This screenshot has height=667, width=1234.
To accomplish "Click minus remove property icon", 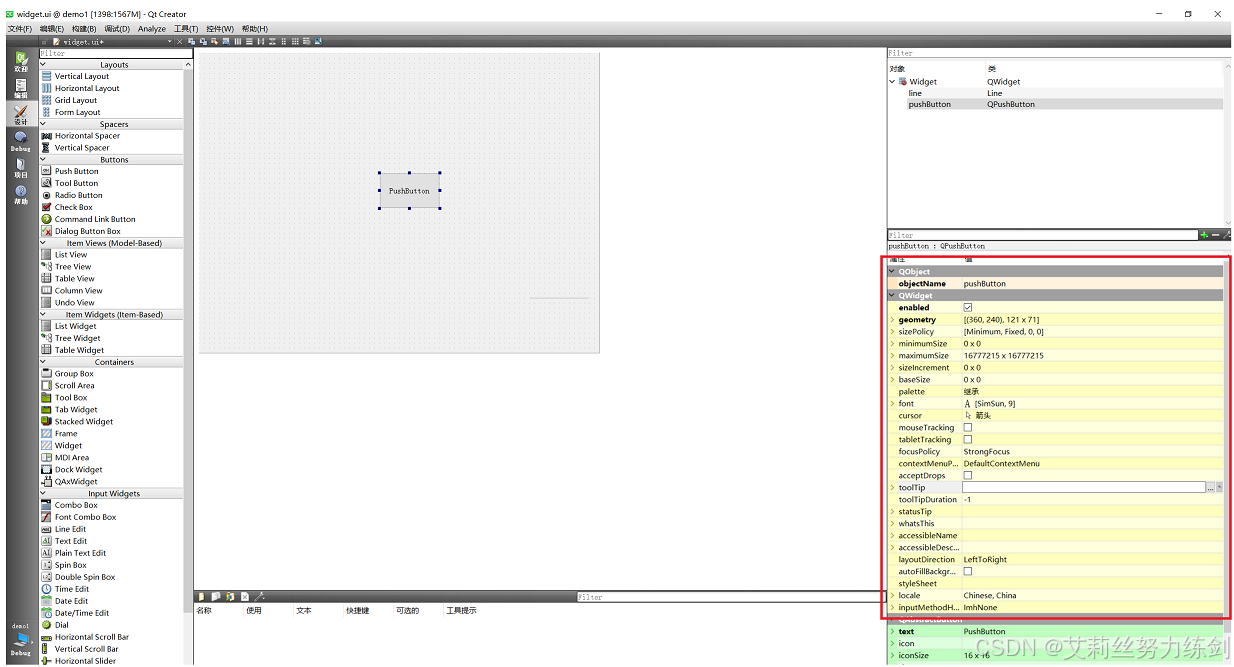I will click(1216, 235).
